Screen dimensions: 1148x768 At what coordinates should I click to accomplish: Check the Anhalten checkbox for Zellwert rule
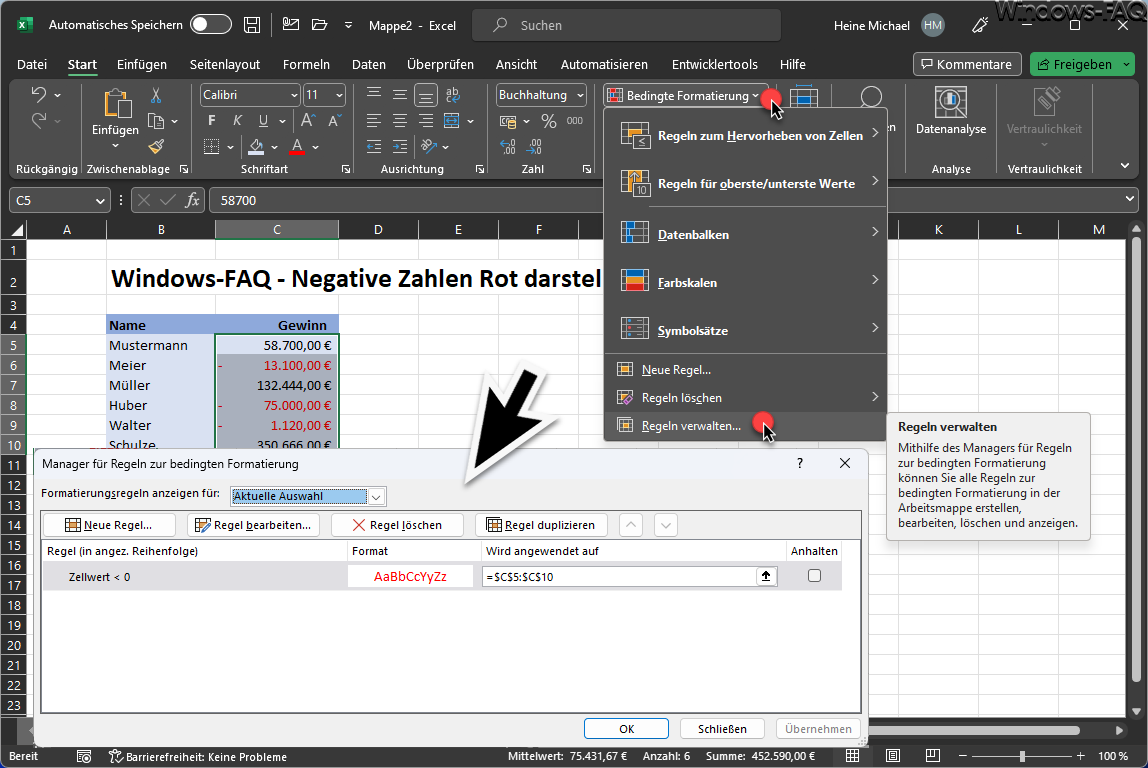(814, 576)
